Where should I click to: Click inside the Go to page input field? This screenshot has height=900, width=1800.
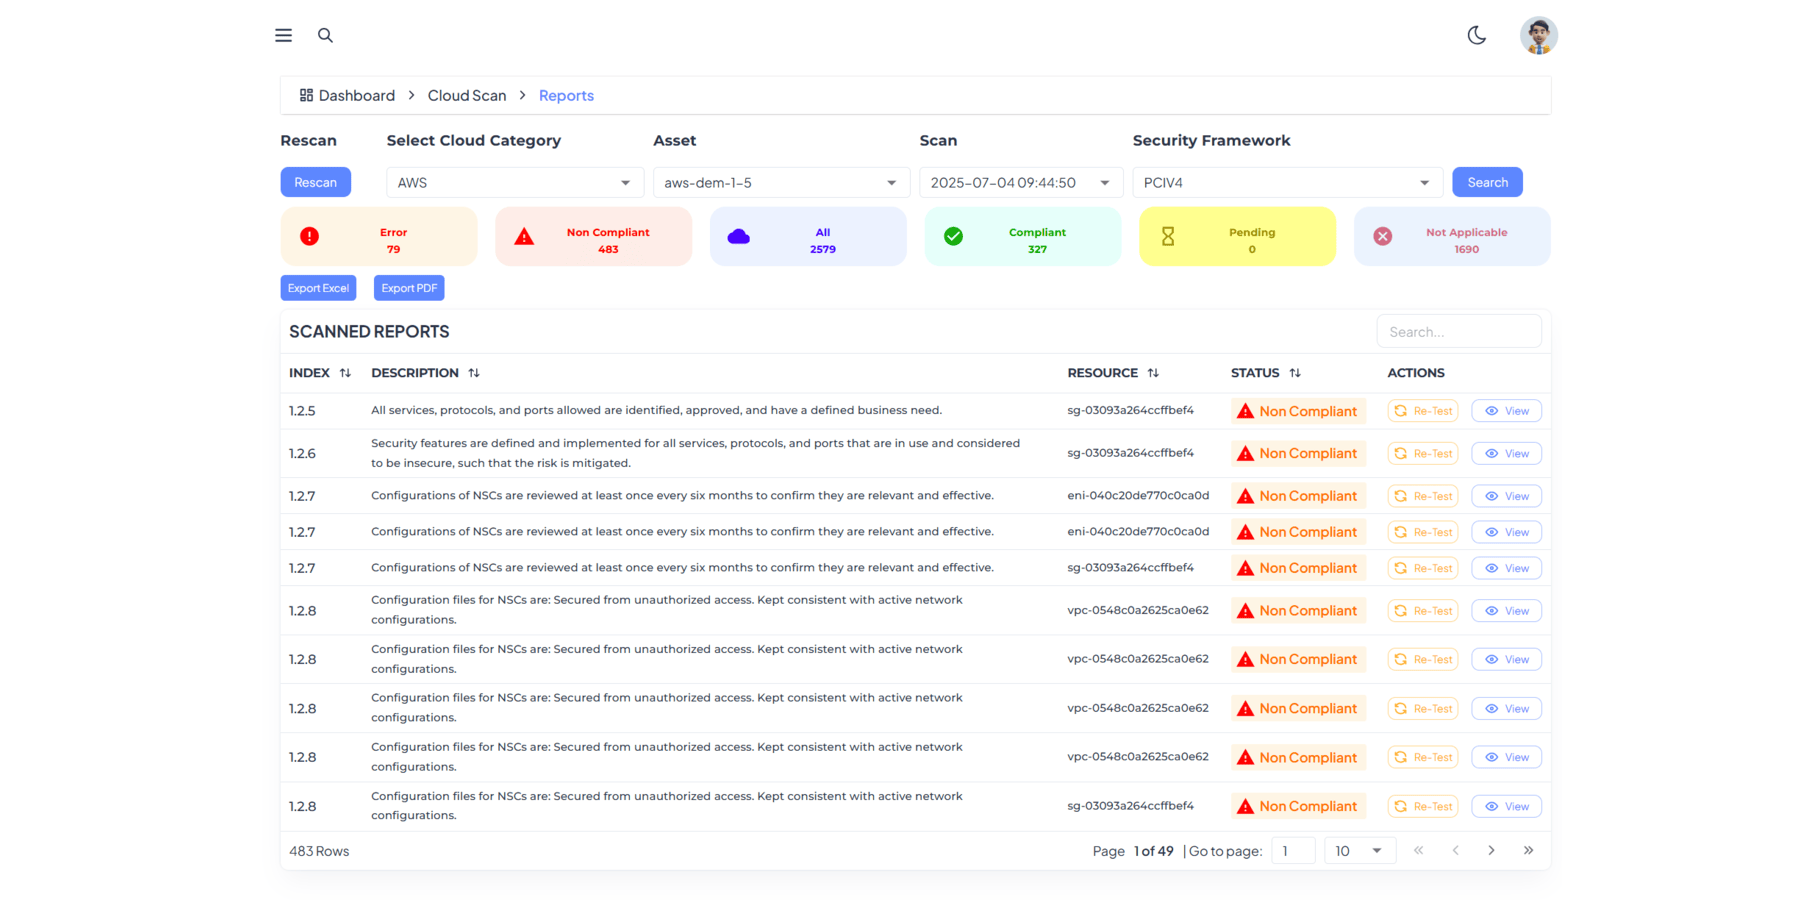coord(1292,850)
